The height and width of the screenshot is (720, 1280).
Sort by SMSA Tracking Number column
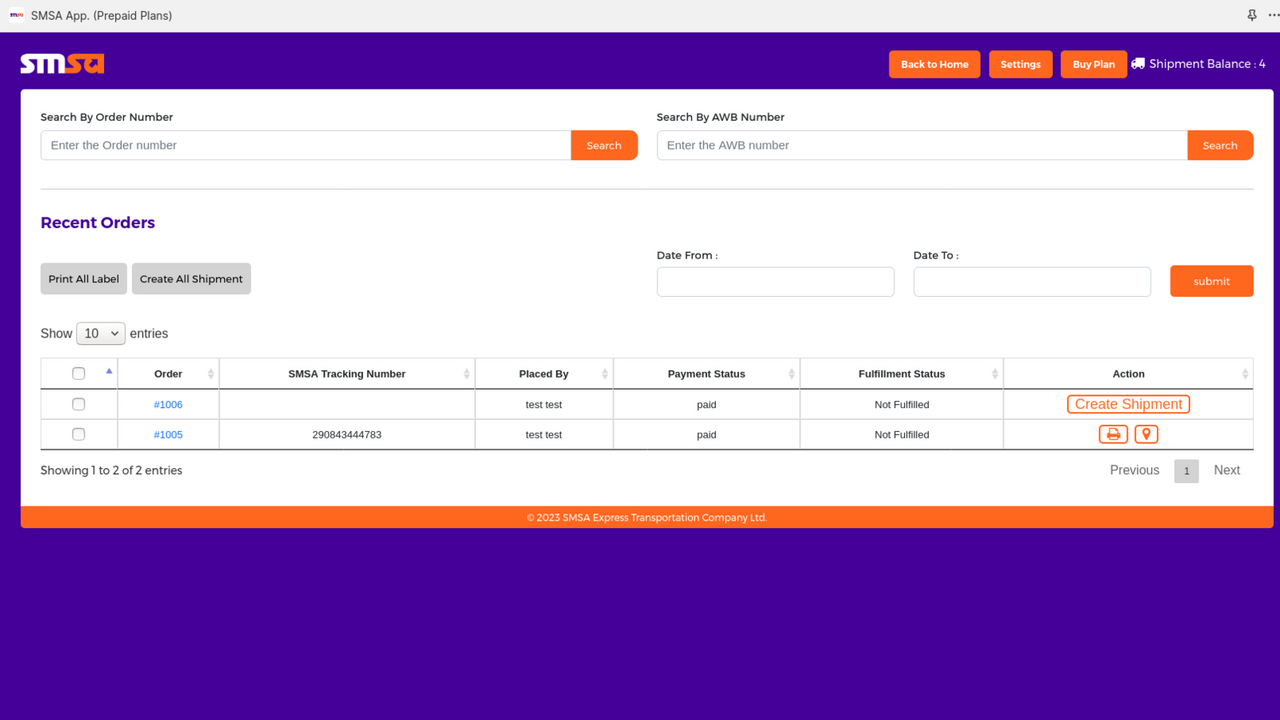[347, 374]
